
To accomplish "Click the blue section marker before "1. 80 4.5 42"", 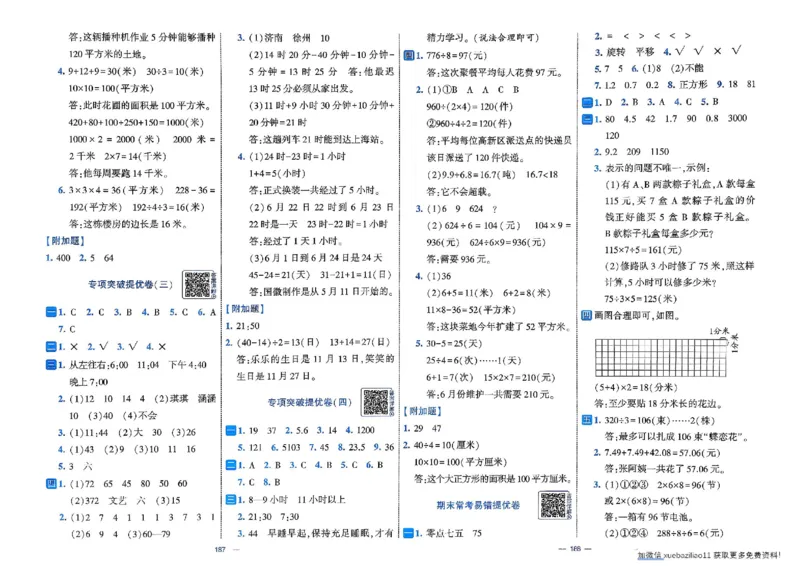I will click(x=587, y=119).
